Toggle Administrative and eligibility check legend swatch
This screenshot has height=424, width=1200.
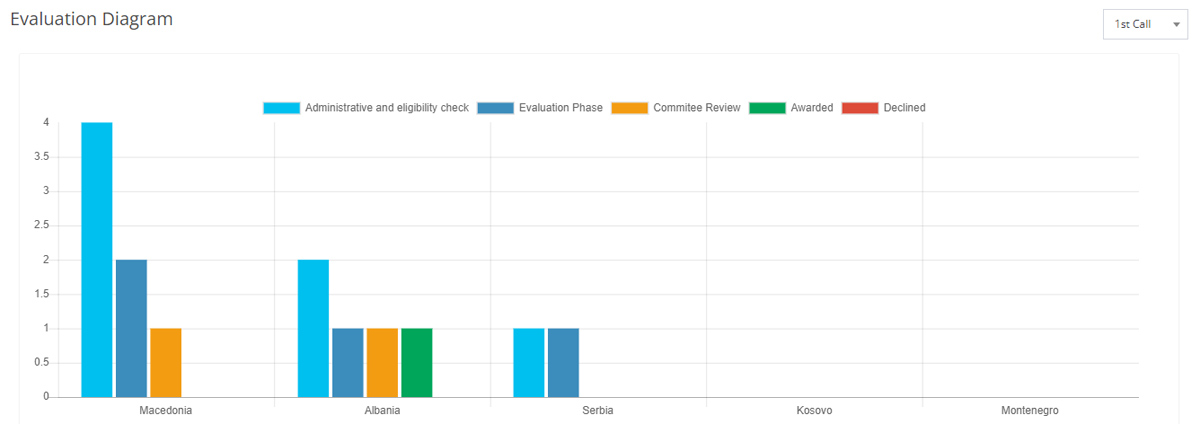[x=281, y=108]
